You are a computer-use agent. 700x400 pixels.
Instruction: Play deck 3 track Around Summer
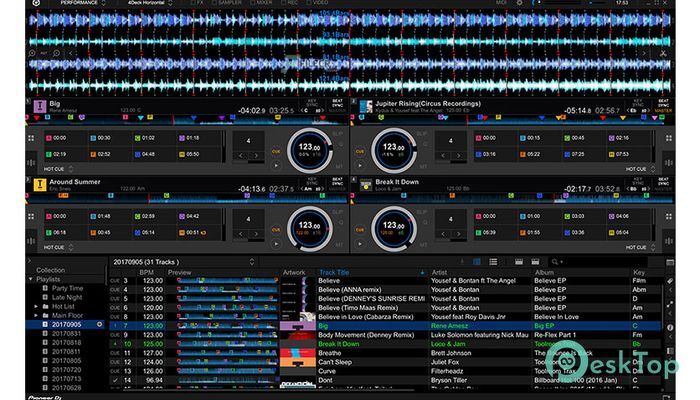276,244
